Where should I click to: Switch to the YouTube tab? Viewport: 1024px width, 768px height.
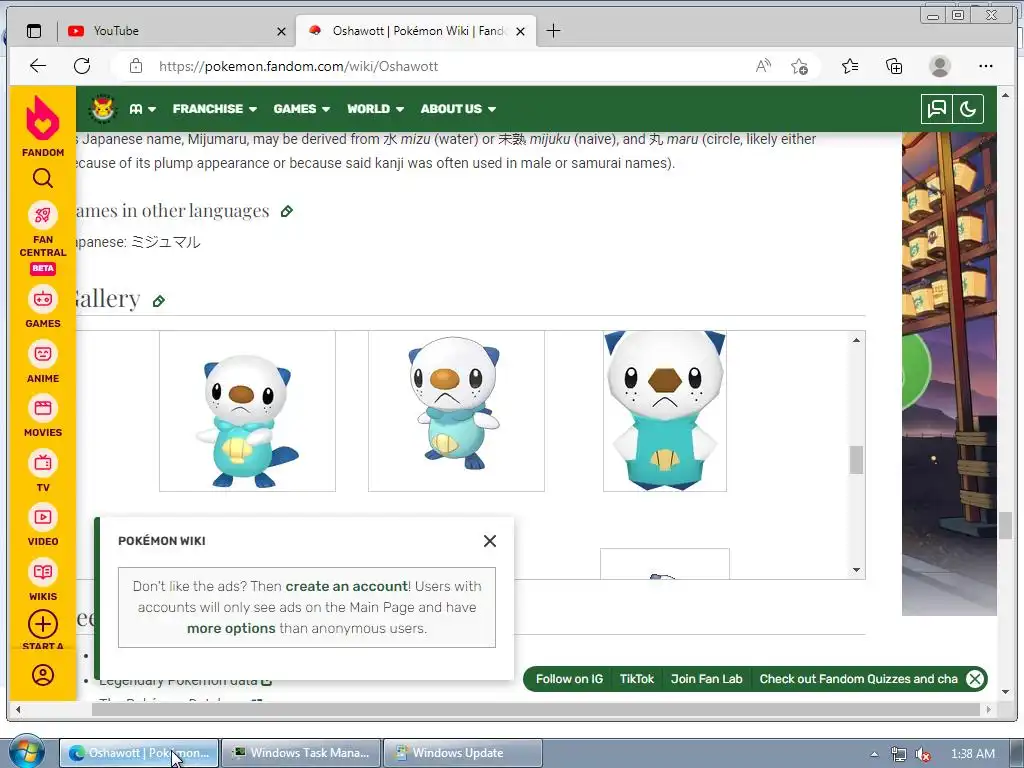(x=174, y=31)
